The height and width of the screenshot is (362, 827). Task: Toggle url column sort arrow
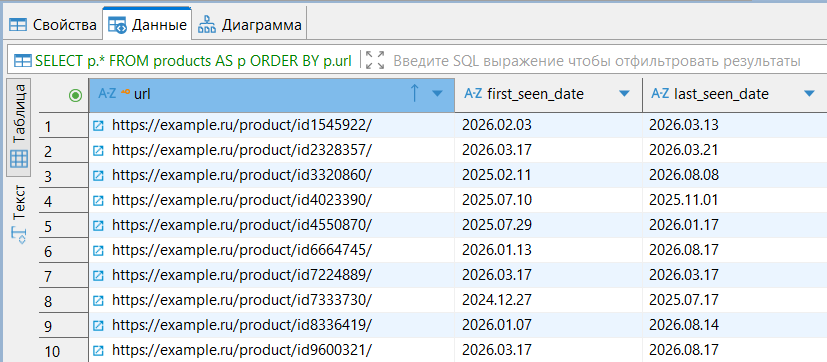[414, 94]
